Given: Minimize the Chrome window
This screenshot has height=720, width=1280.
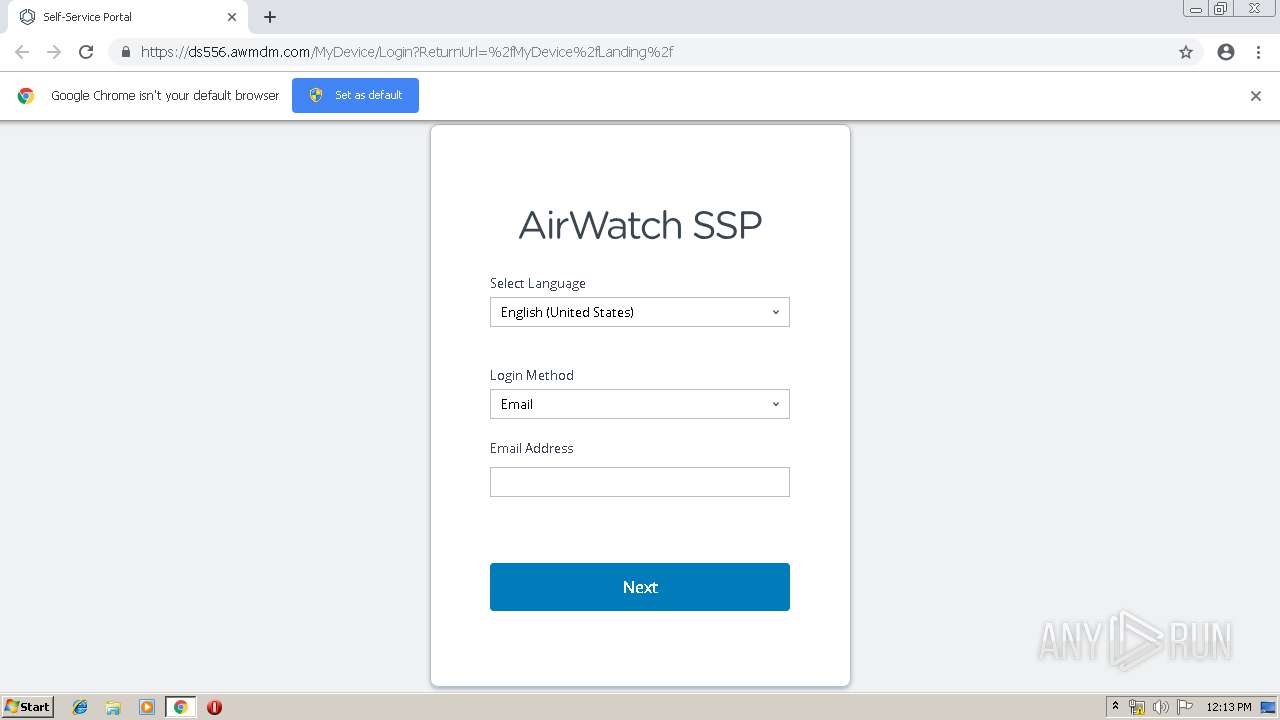Looking at the screenshot, I should tap(1196, 9).
